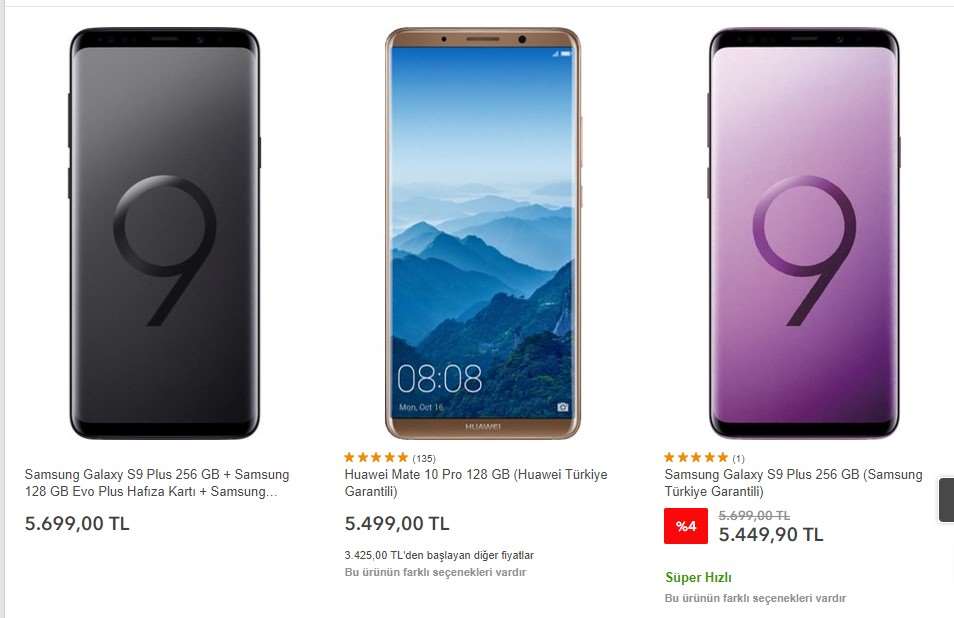Click the discounted 5.449,90 TL price
The width and height of the screenshot is (954, 618).
(x=771, y=535)
